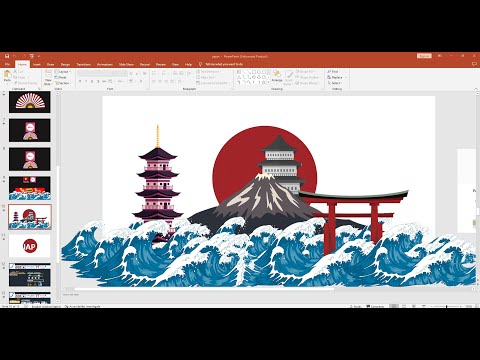This screenshot has height=360, width=480.
Task: Open the Align Text dropdown
Action: click(x=207, y=77)
